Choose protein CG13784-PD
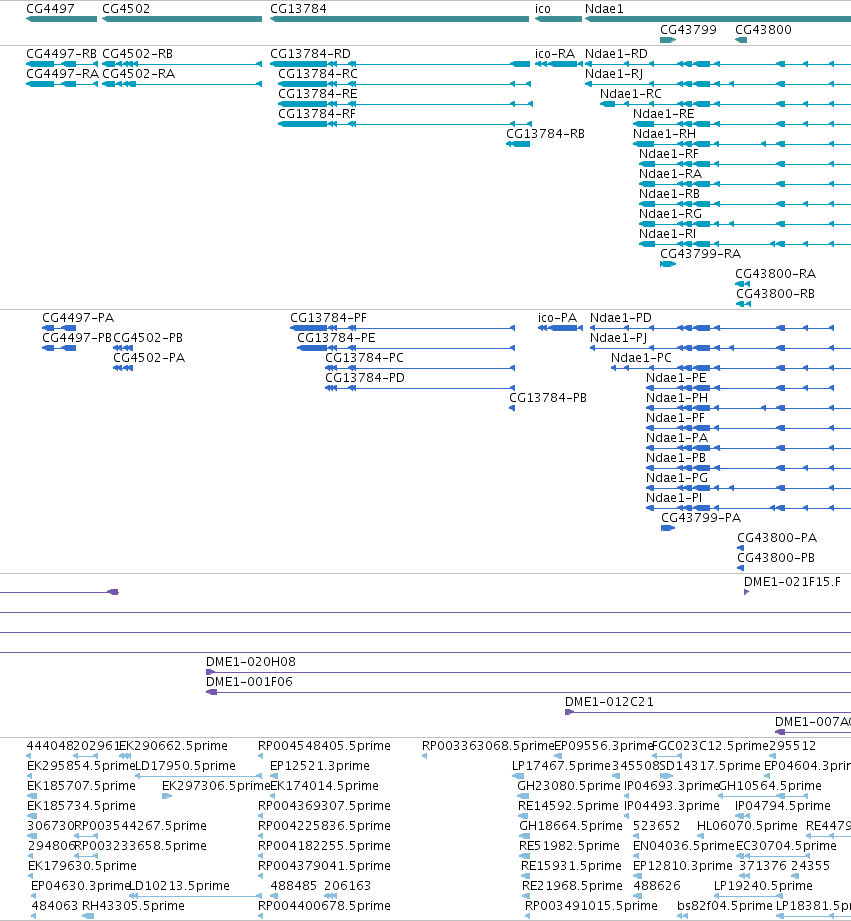The height and width of the screenshot is (921, 851). 365,378
